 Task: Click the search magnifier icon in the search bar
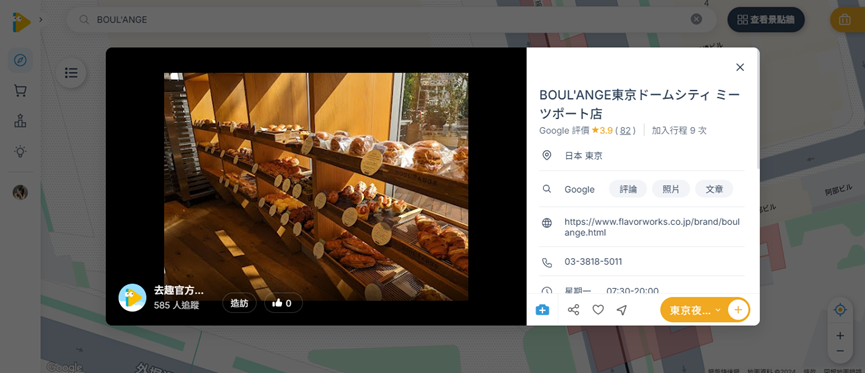click(84, 20)
